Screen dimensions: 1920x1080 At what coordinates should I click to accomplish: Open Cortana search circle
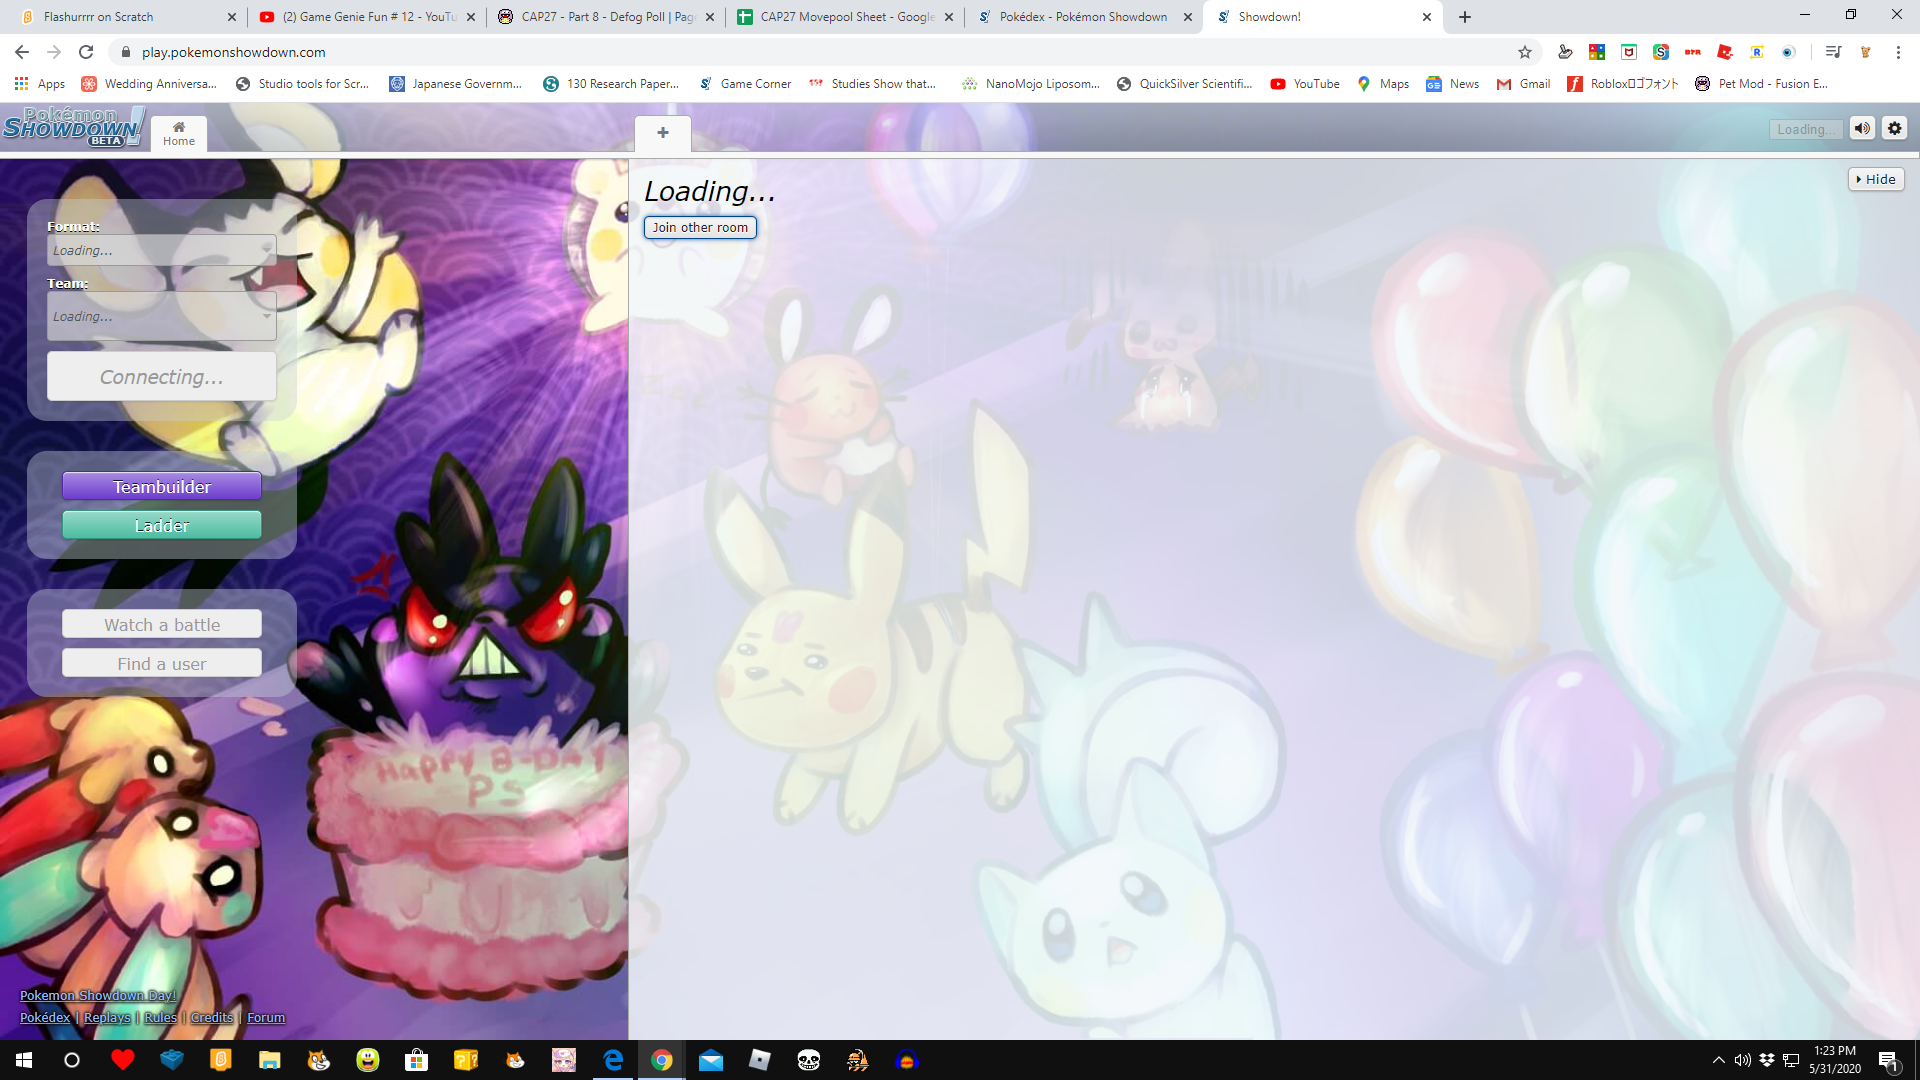click(x=72, y=1060)
